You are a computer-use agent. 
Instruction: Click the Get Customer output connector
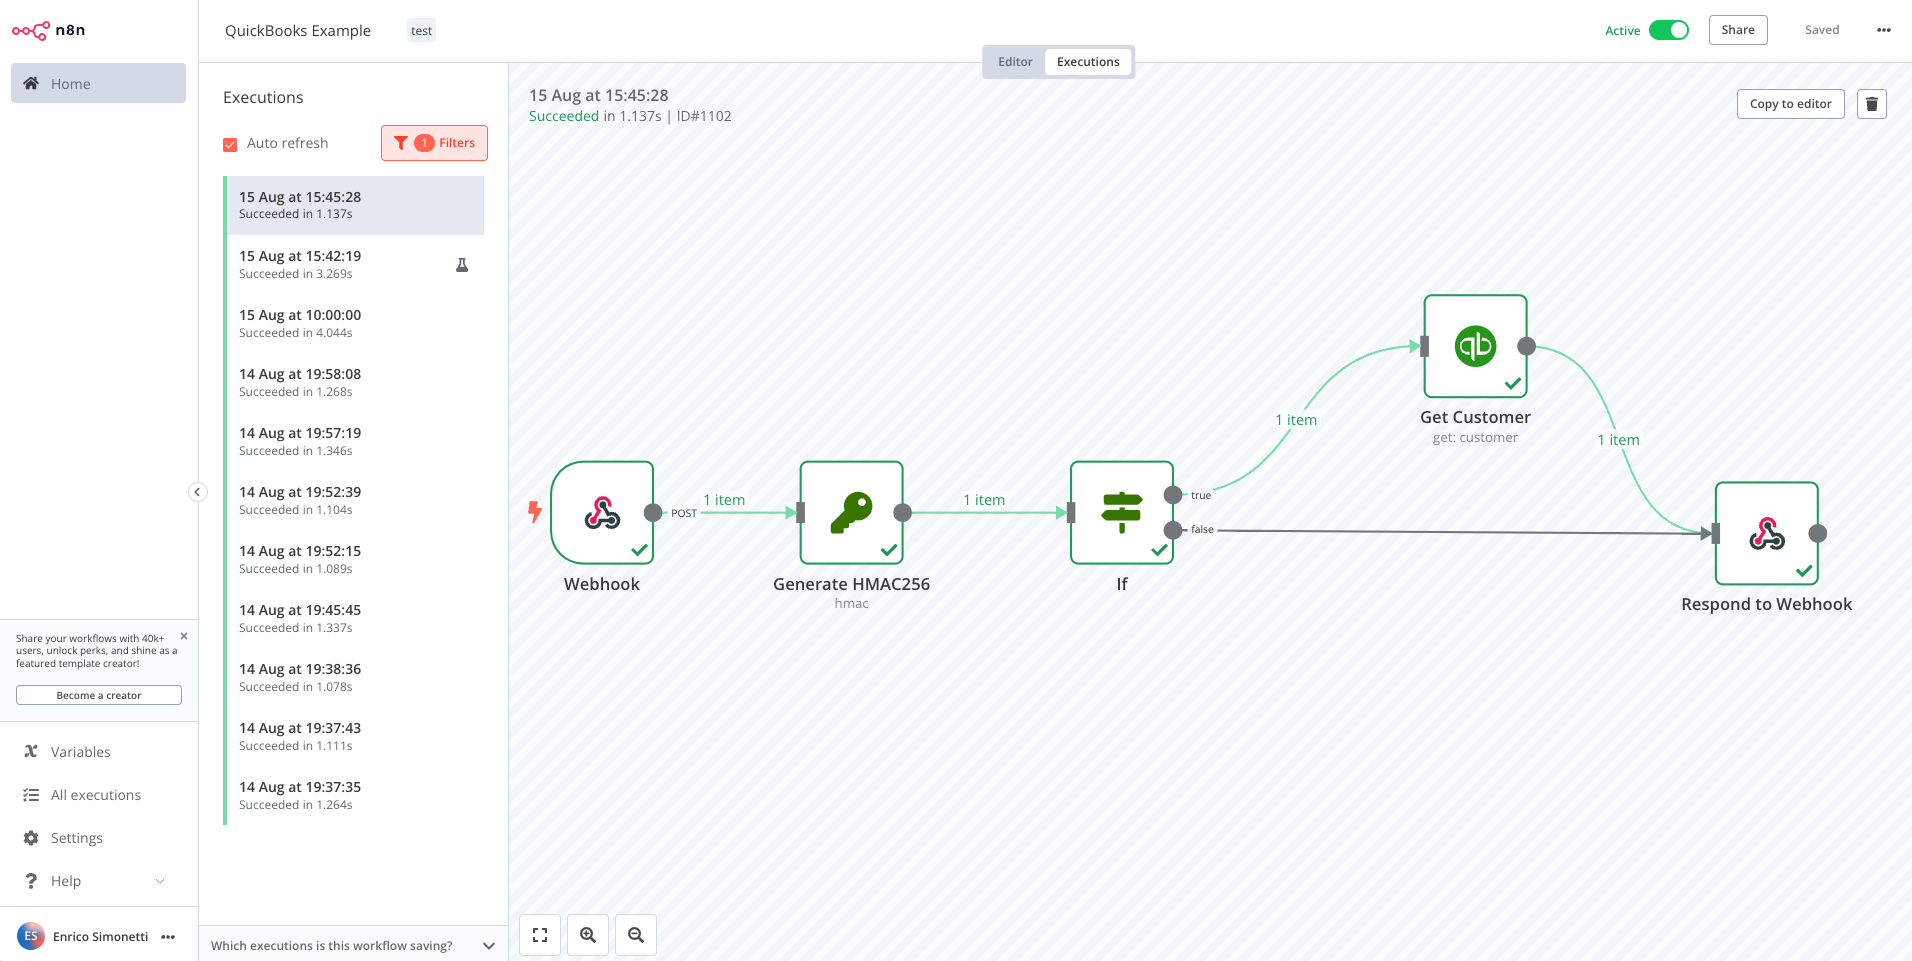1526,346
